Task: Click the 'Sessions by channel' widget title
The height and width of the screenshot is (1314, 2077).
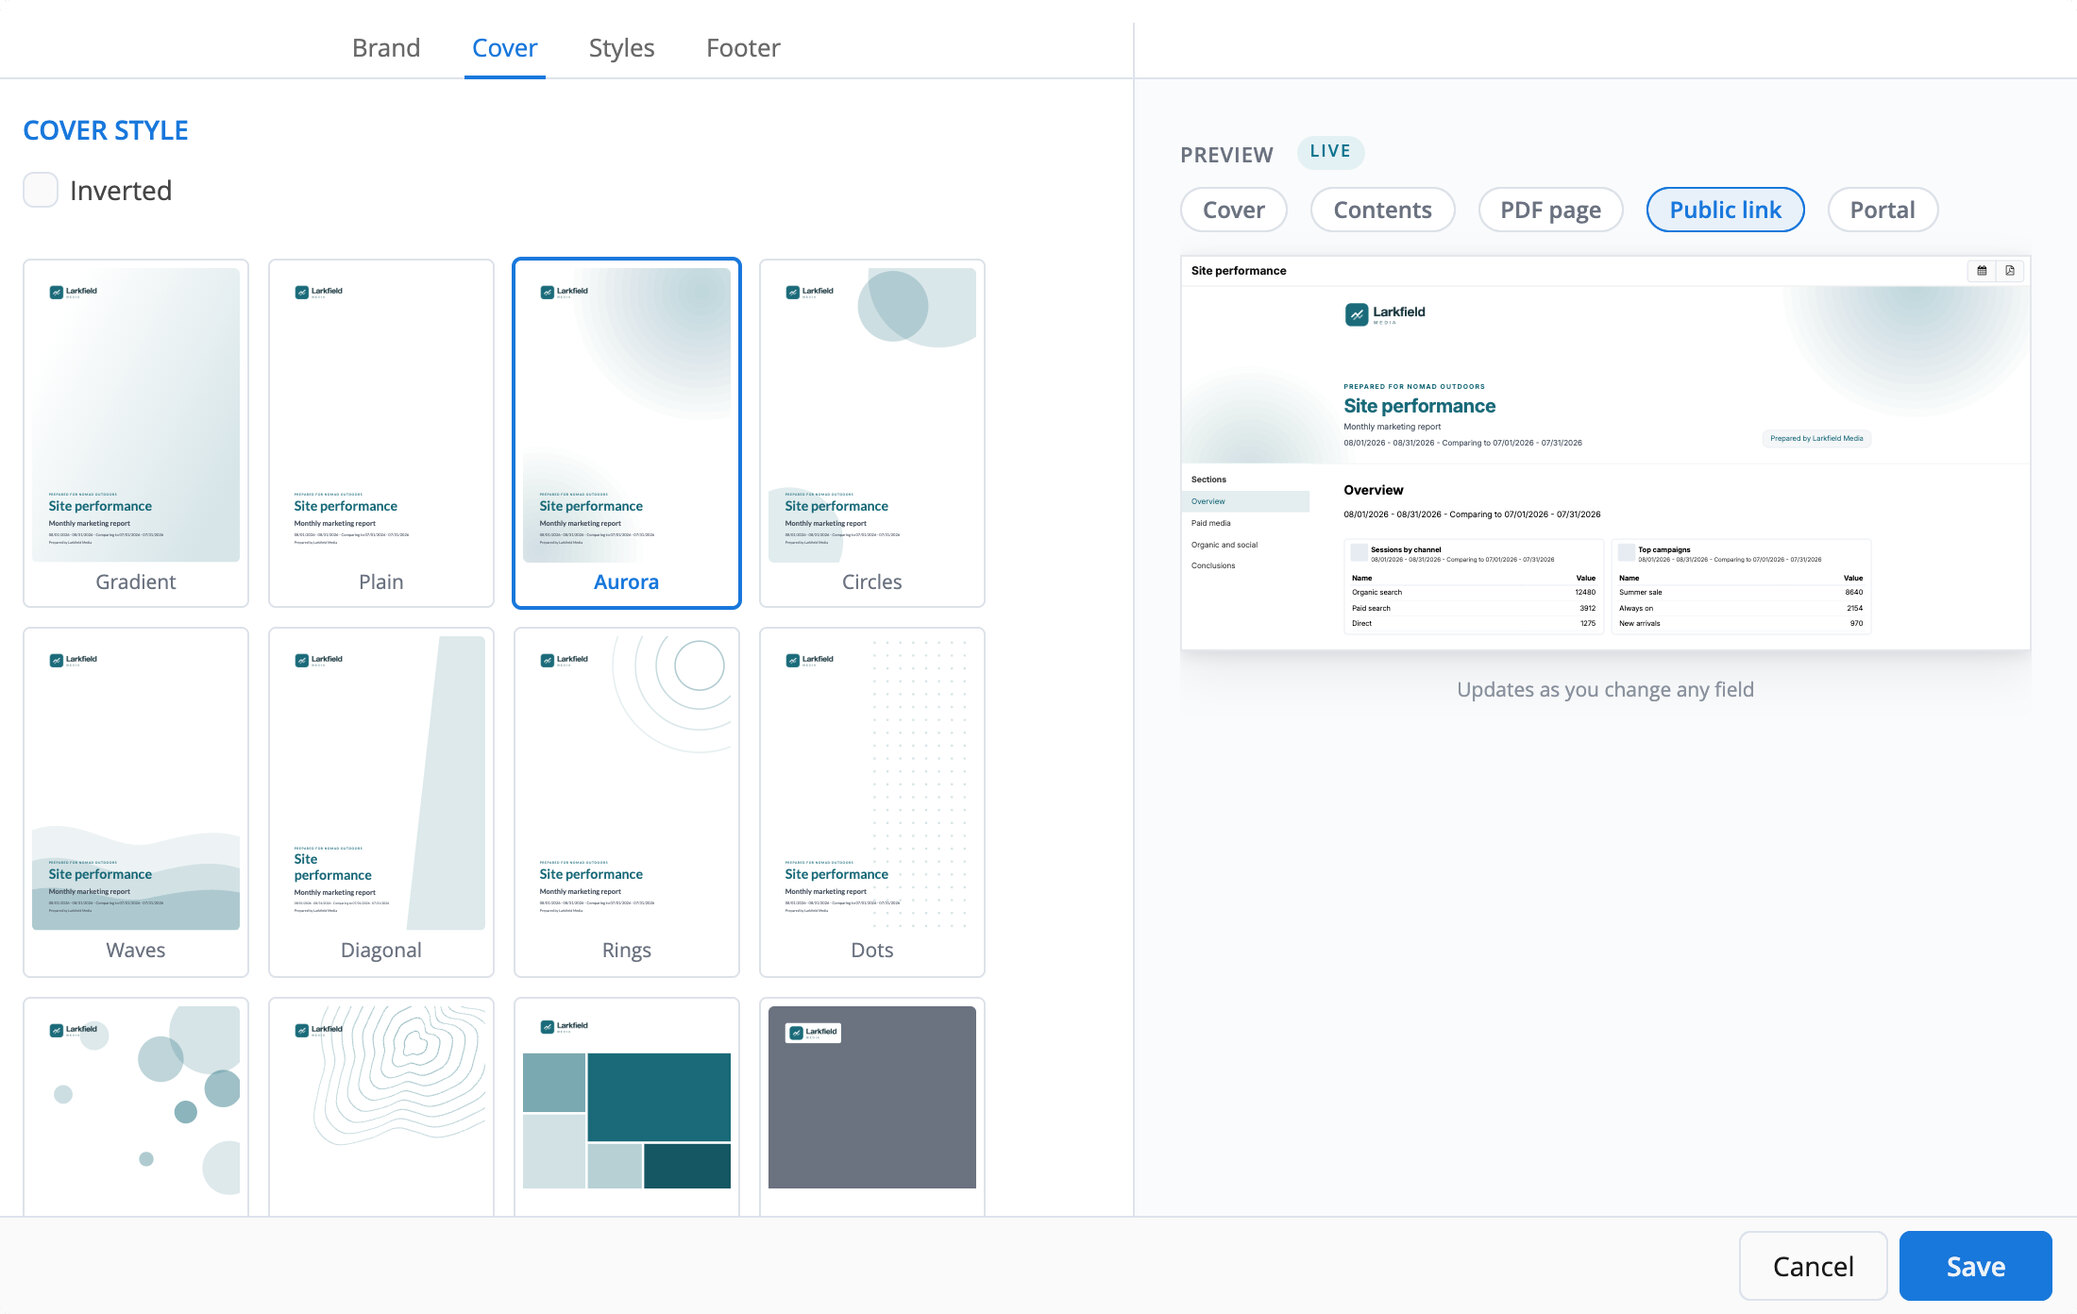Action: (x=1406, y=550)
